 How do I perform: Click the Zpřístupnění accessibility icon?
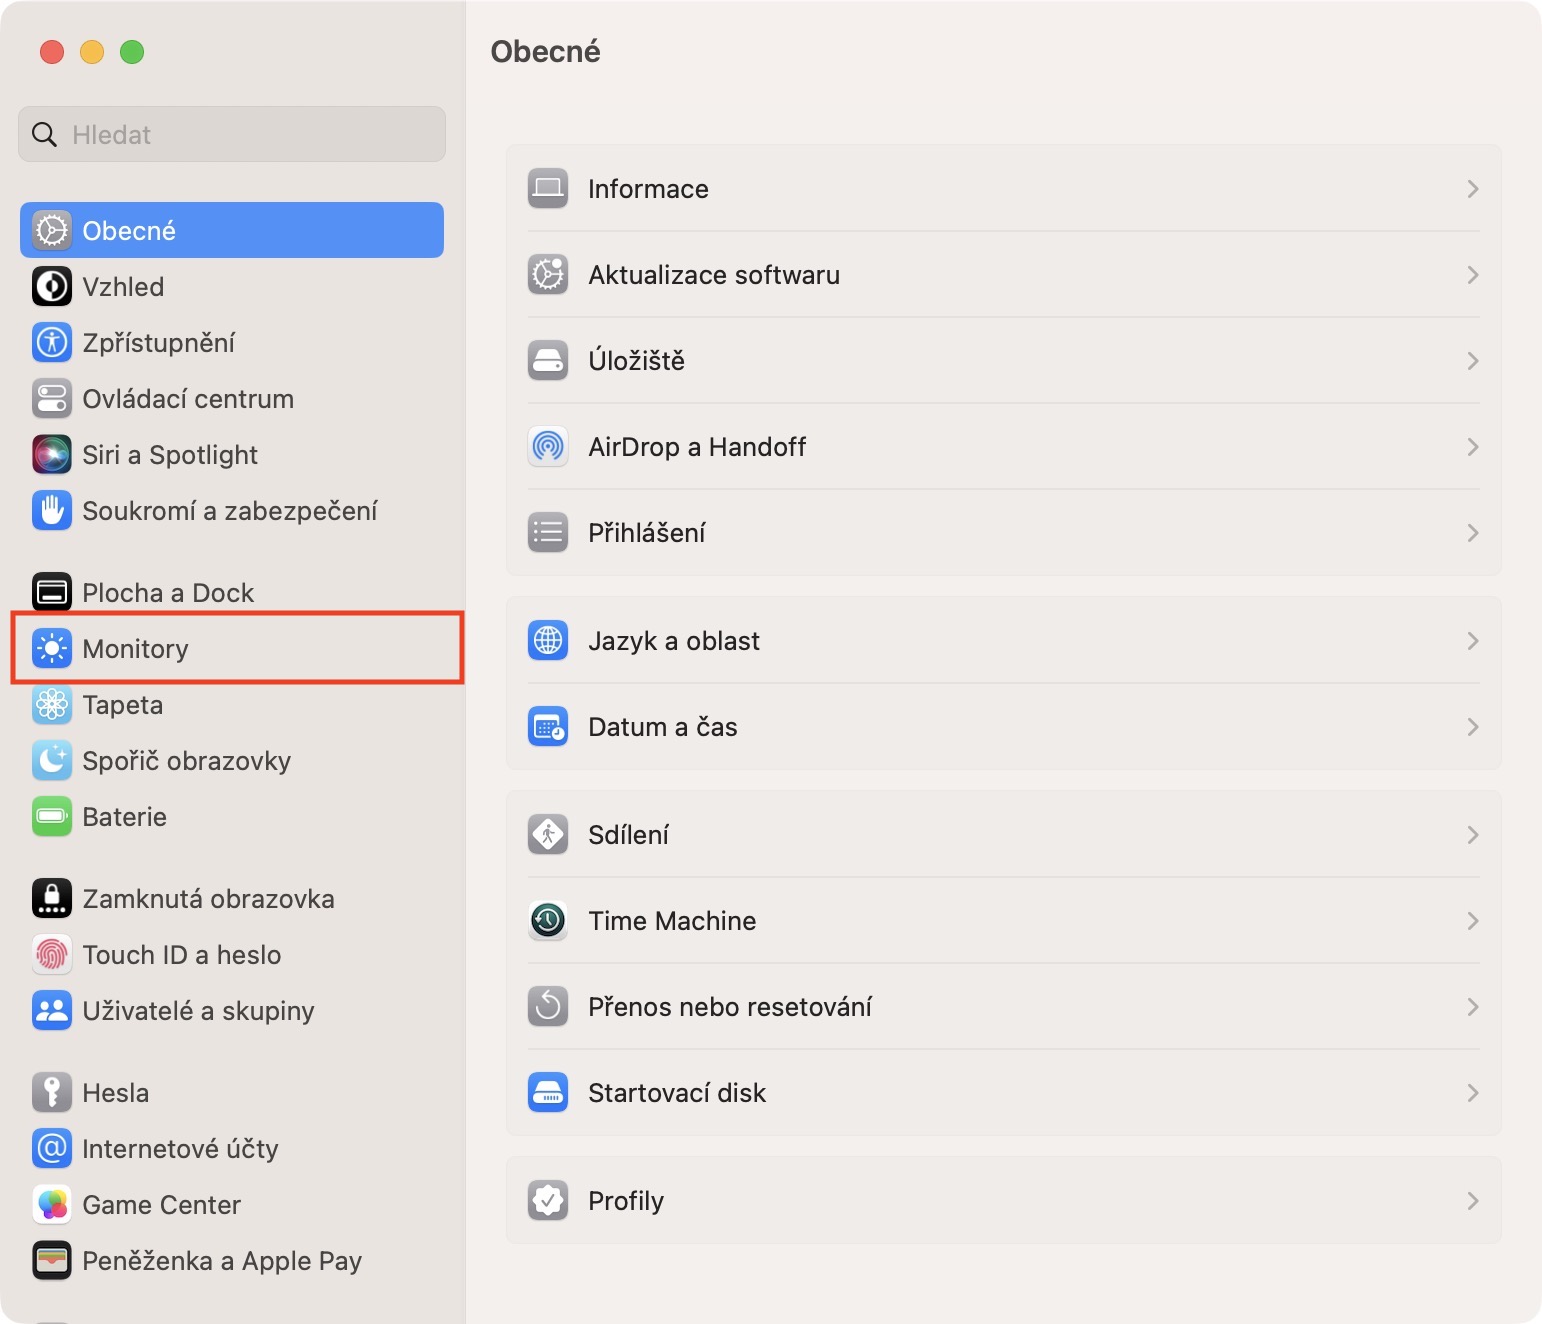point(52,343)
